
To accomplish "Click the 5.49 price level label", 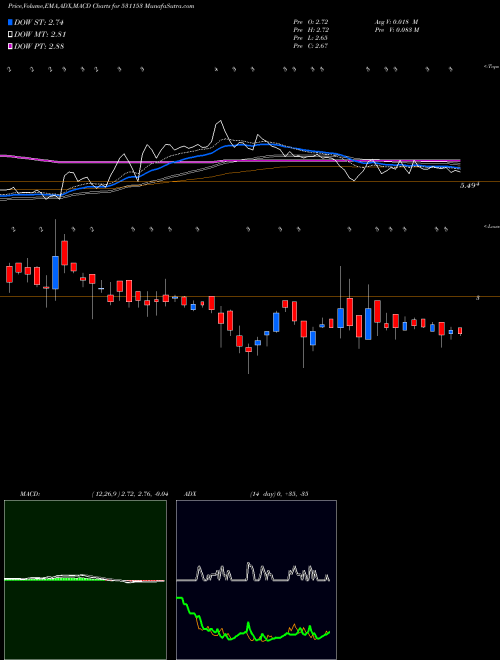I will pyautogui.click(x=469, y=185).
